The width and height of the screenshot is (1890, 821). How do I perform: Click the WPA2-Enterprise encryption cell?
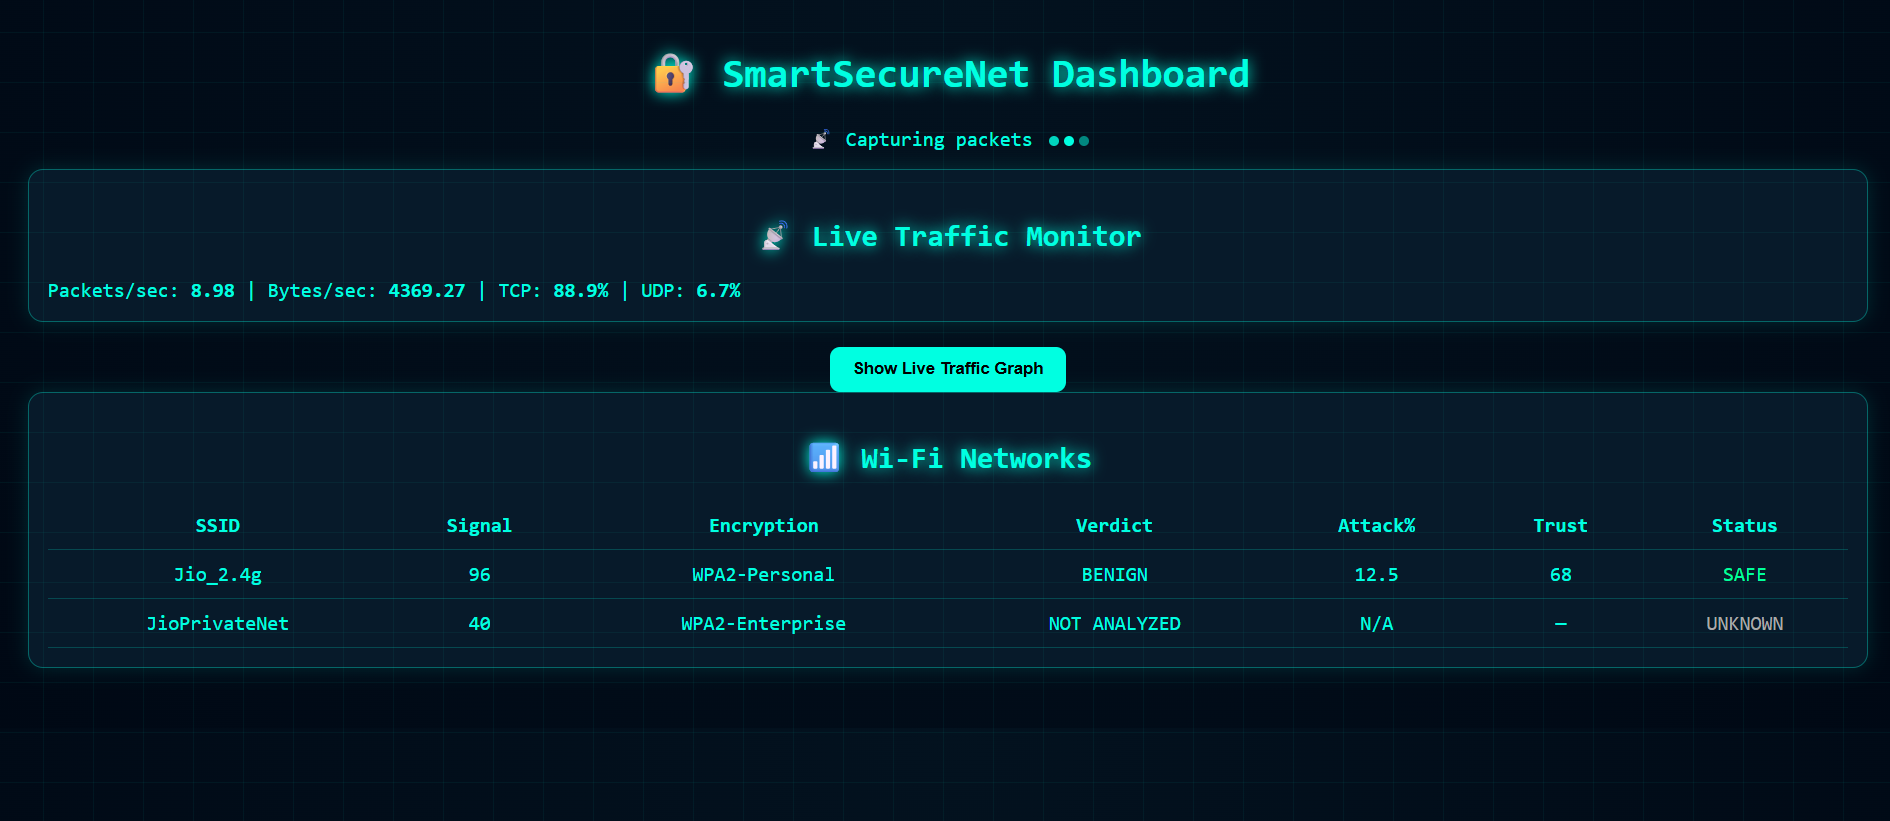(764, 624)
